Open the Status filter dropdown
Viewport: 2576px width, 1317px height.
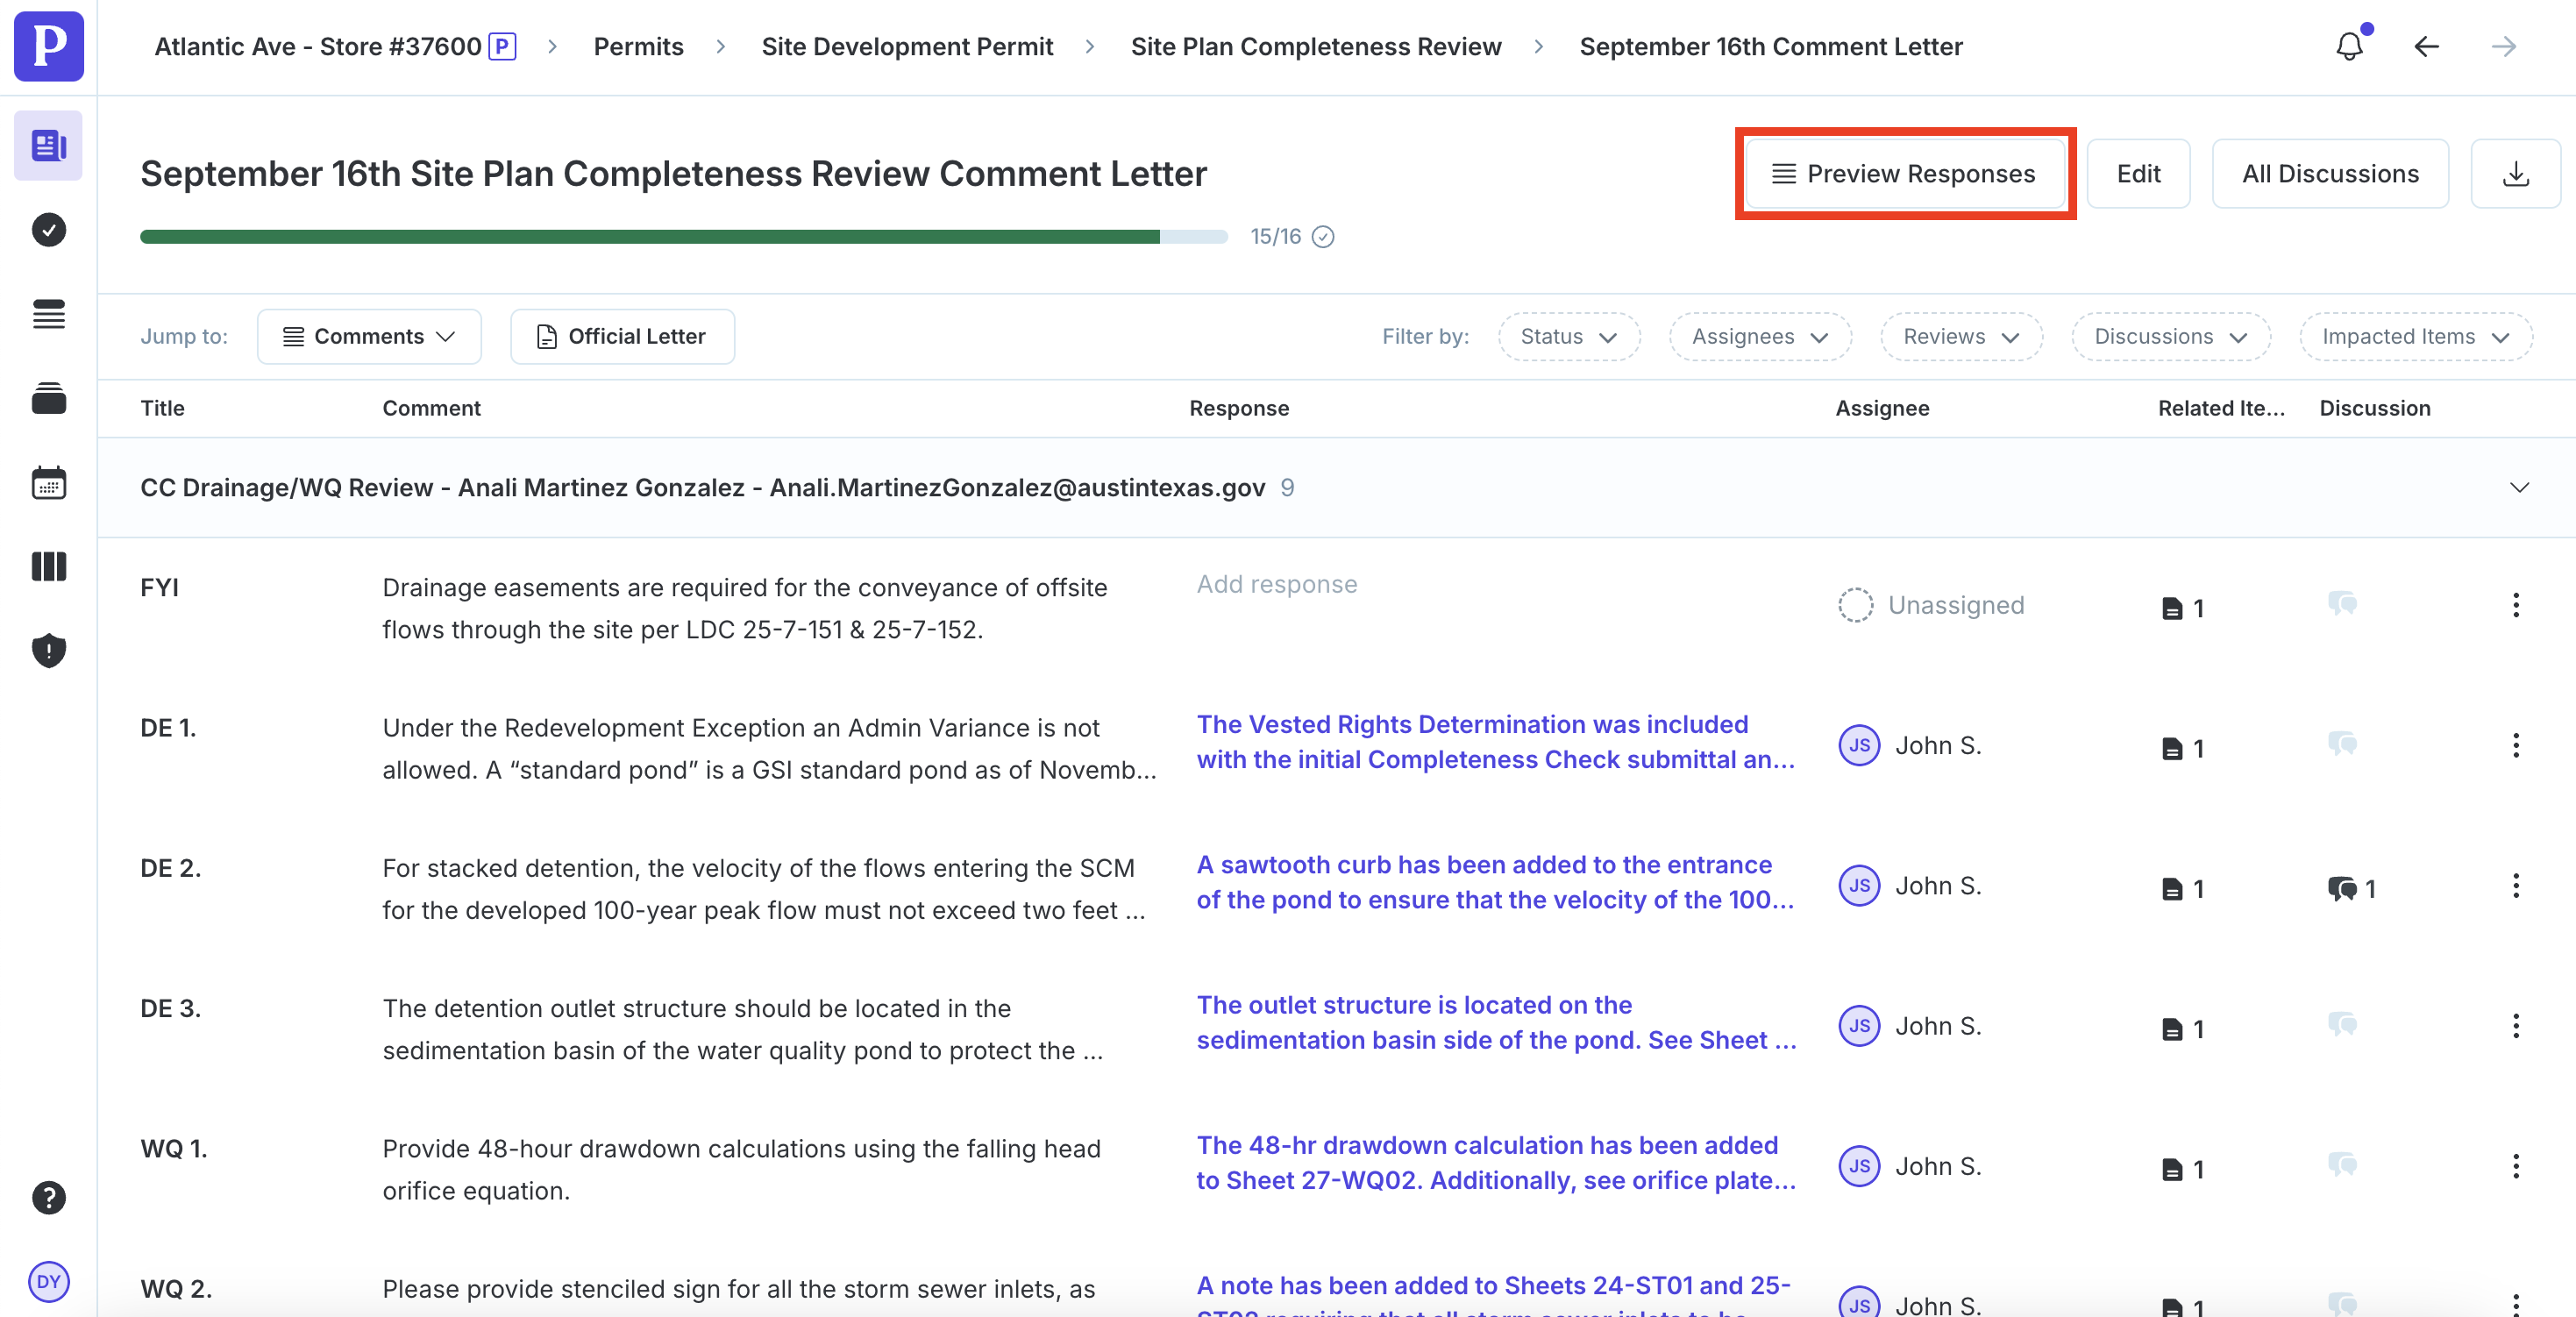[1568, 337]
